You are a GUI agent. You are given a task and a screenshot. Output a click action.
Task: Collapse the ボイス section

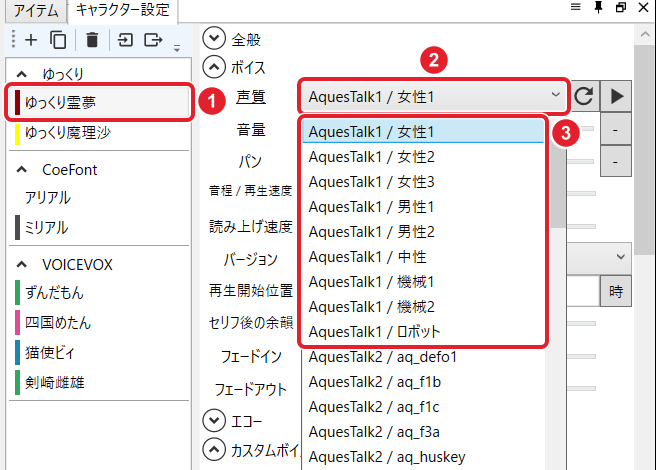(x=214, y=67)
